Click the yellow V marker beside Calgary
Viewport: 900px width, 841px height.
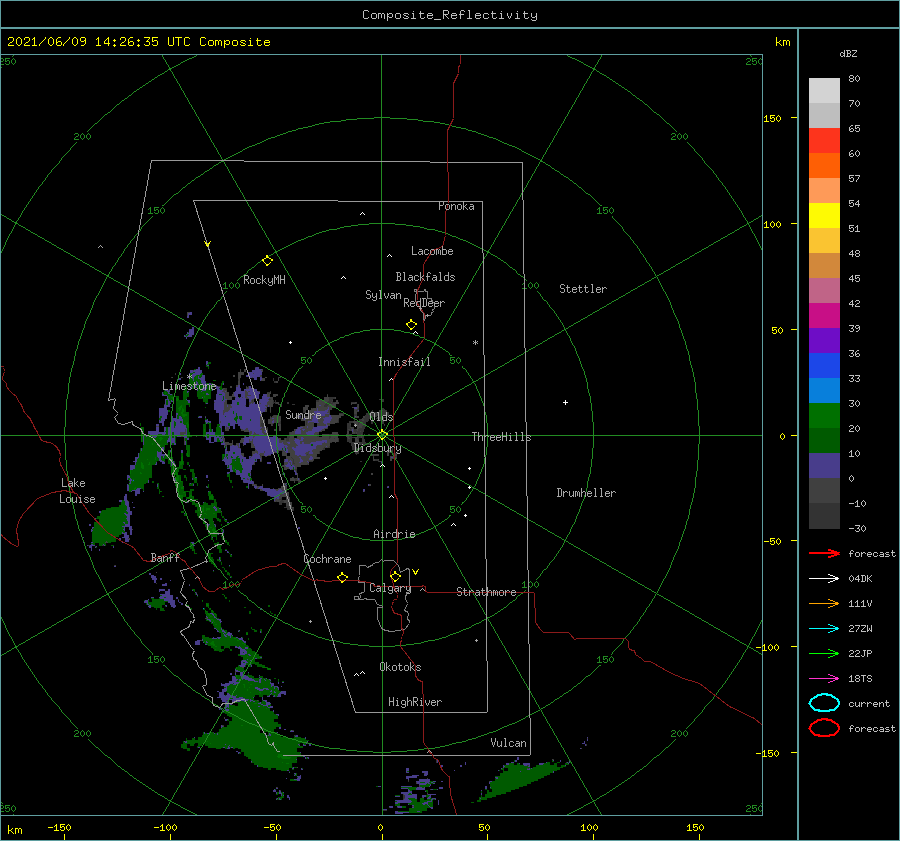coord(416,572)
